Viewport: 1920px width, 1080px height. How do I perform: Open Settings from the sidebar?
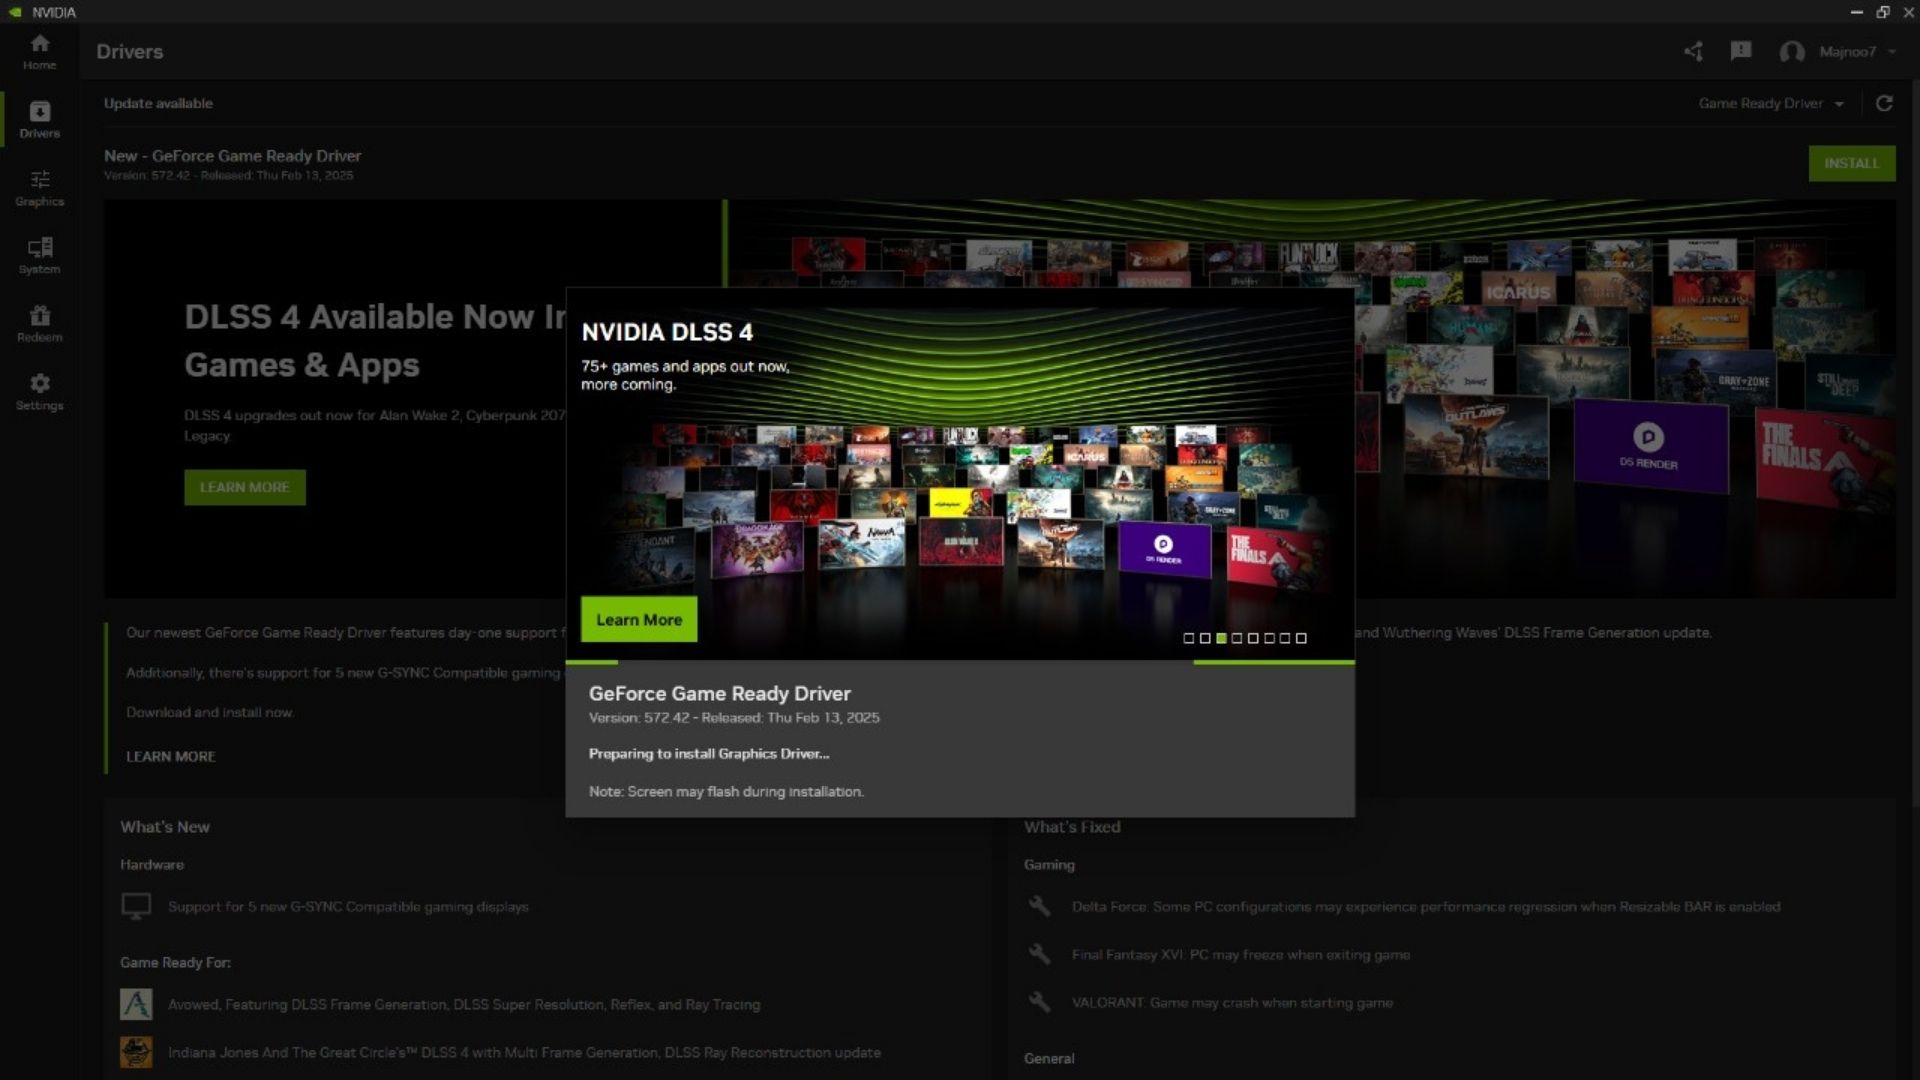click(40, 392)
